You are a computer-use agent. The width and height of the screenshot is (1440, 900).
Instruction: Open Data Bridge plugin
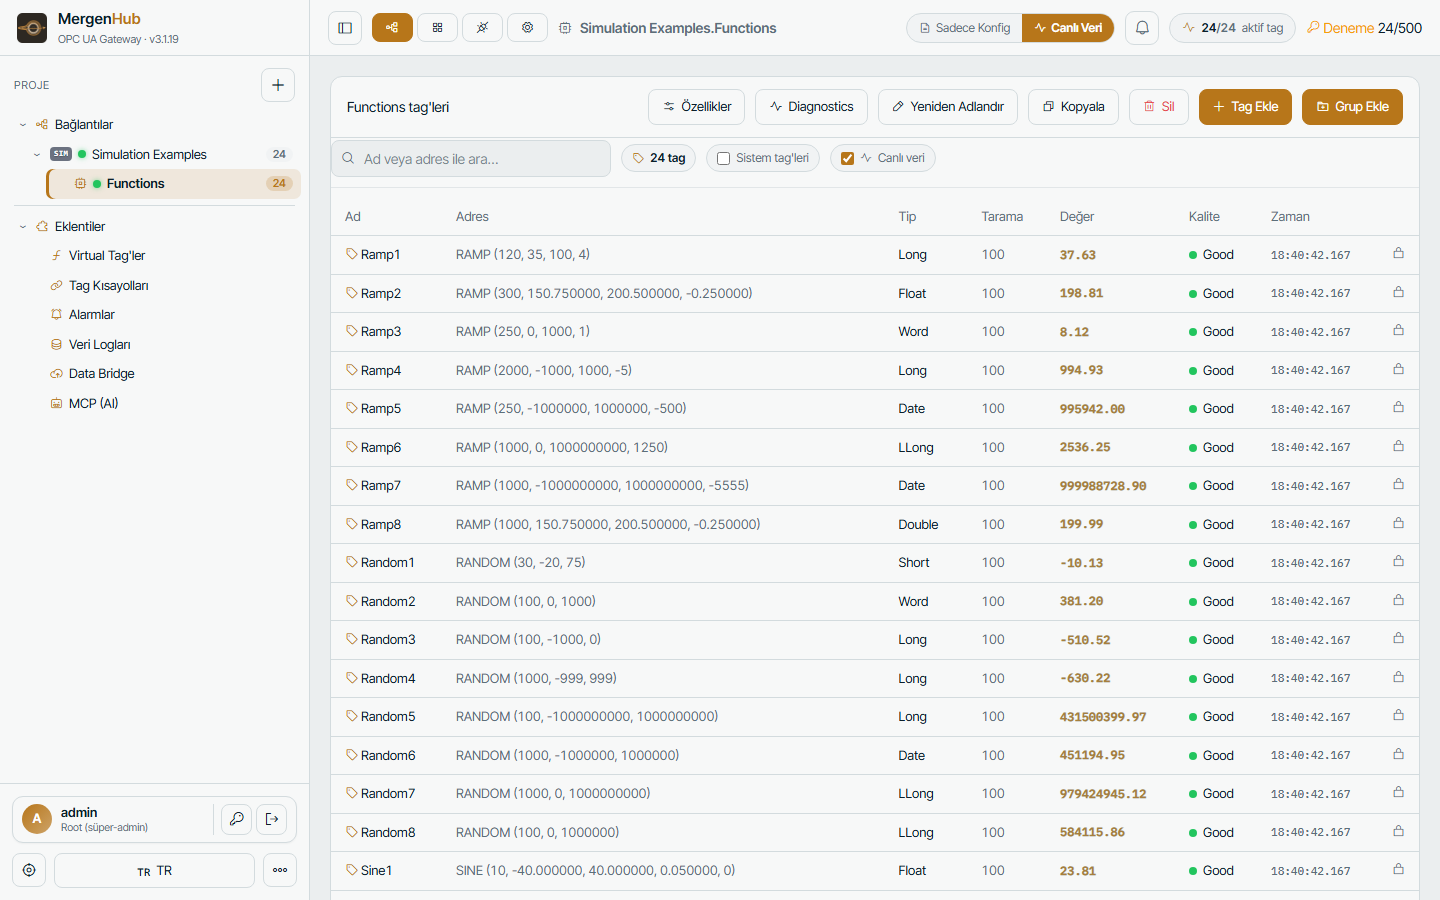101,374
